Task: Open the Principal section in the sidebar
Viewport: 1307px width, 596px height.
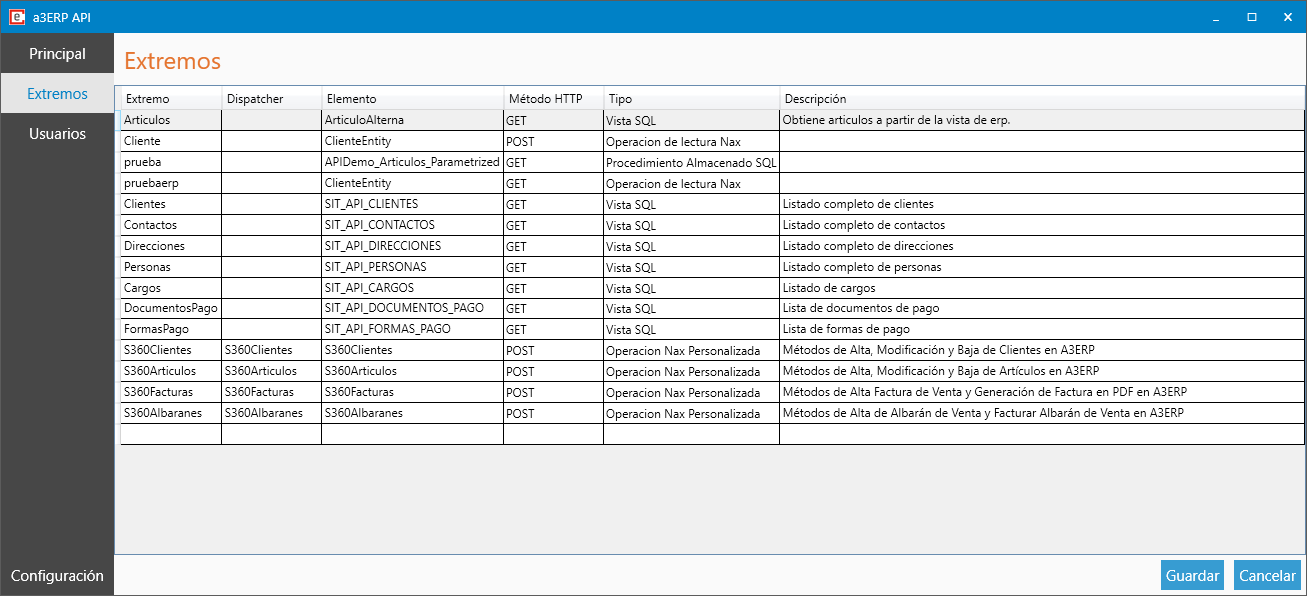Action: (x=57, y=54)
